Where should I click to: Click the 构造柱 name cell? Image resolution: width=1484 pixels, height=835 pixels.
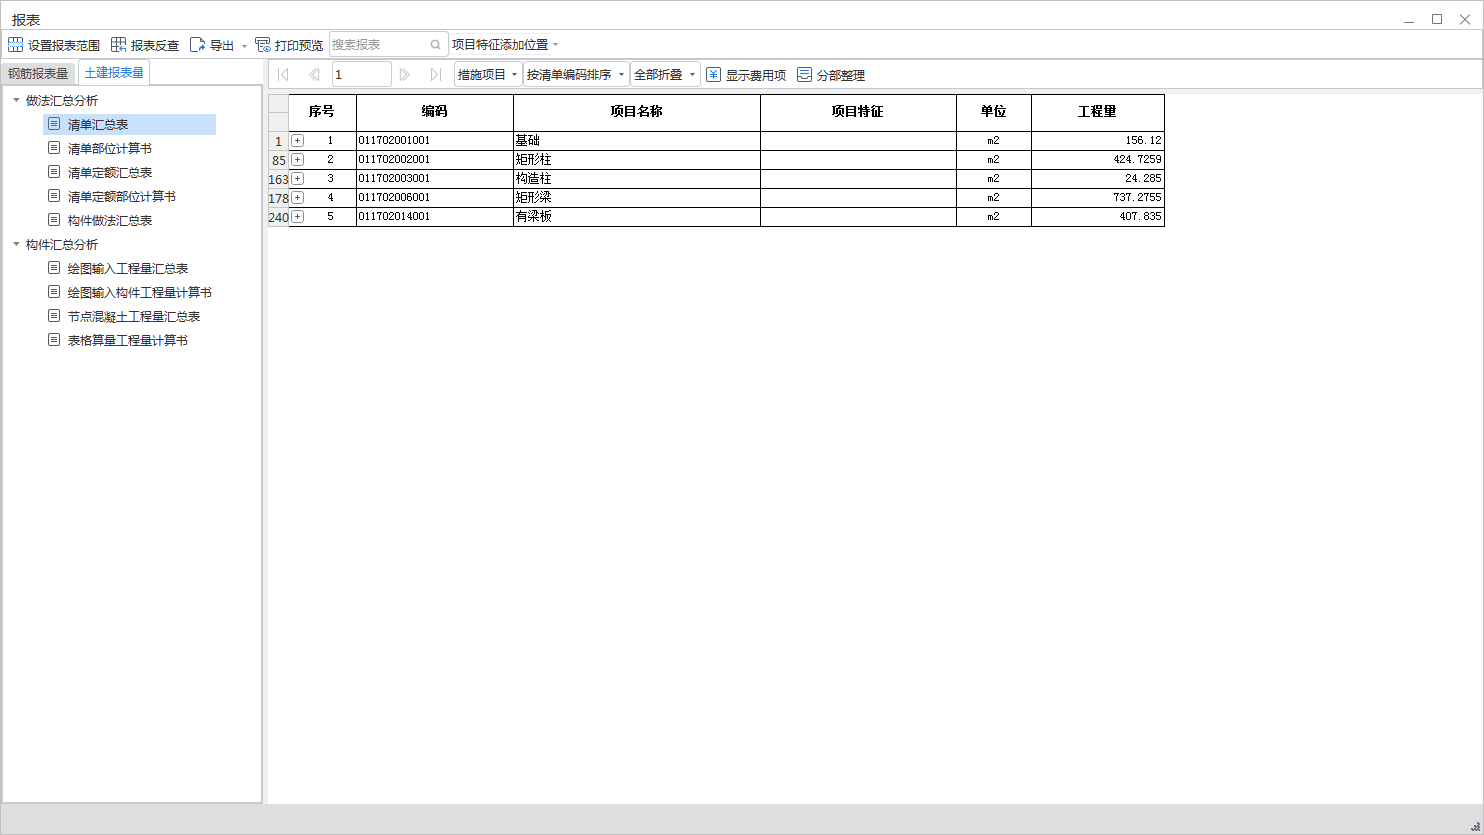pyautogui.click(x=637, y=179)
